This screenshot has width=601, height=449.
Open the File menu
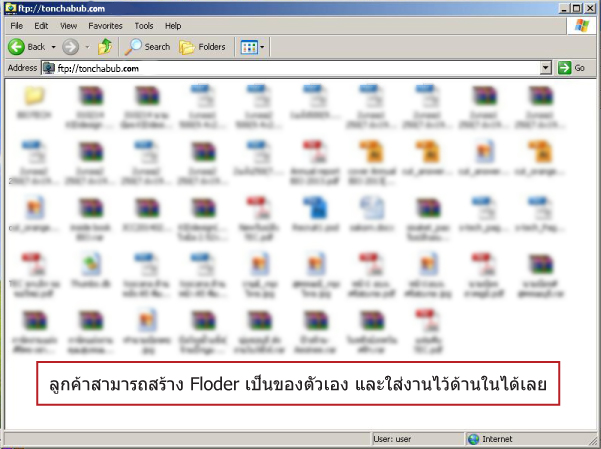pos(17,25)
